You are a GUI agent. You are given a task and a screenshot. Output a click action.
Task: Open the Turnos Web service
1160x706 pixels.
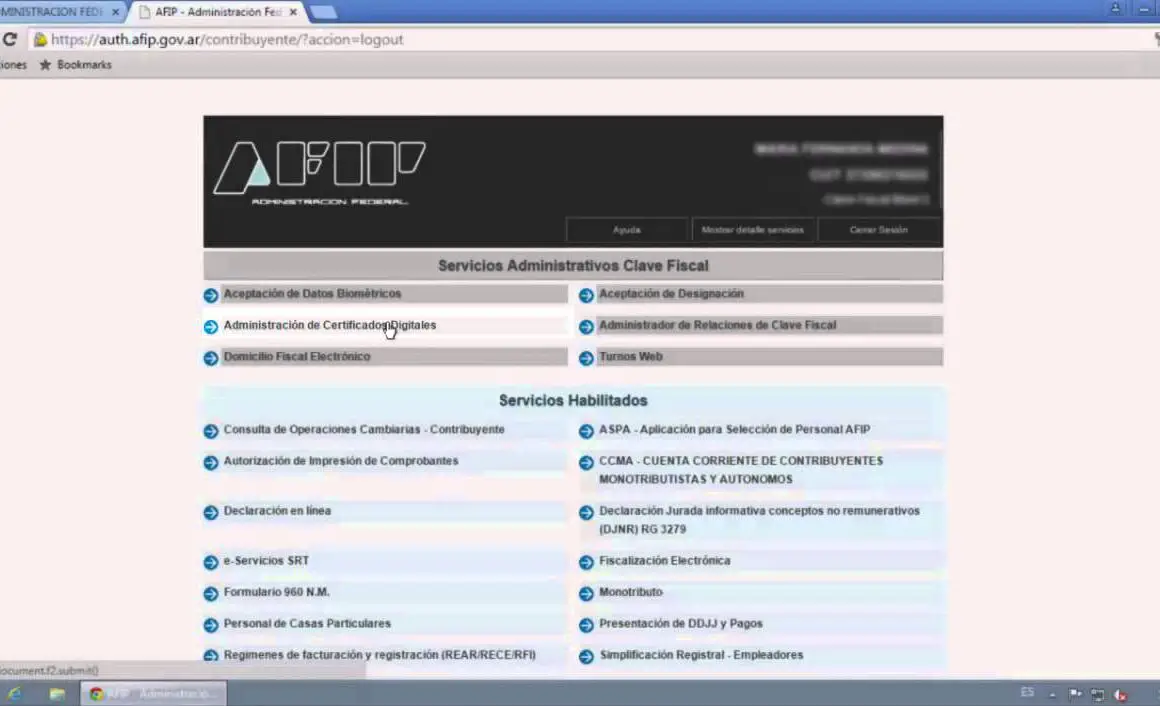(x=630, y=357)
